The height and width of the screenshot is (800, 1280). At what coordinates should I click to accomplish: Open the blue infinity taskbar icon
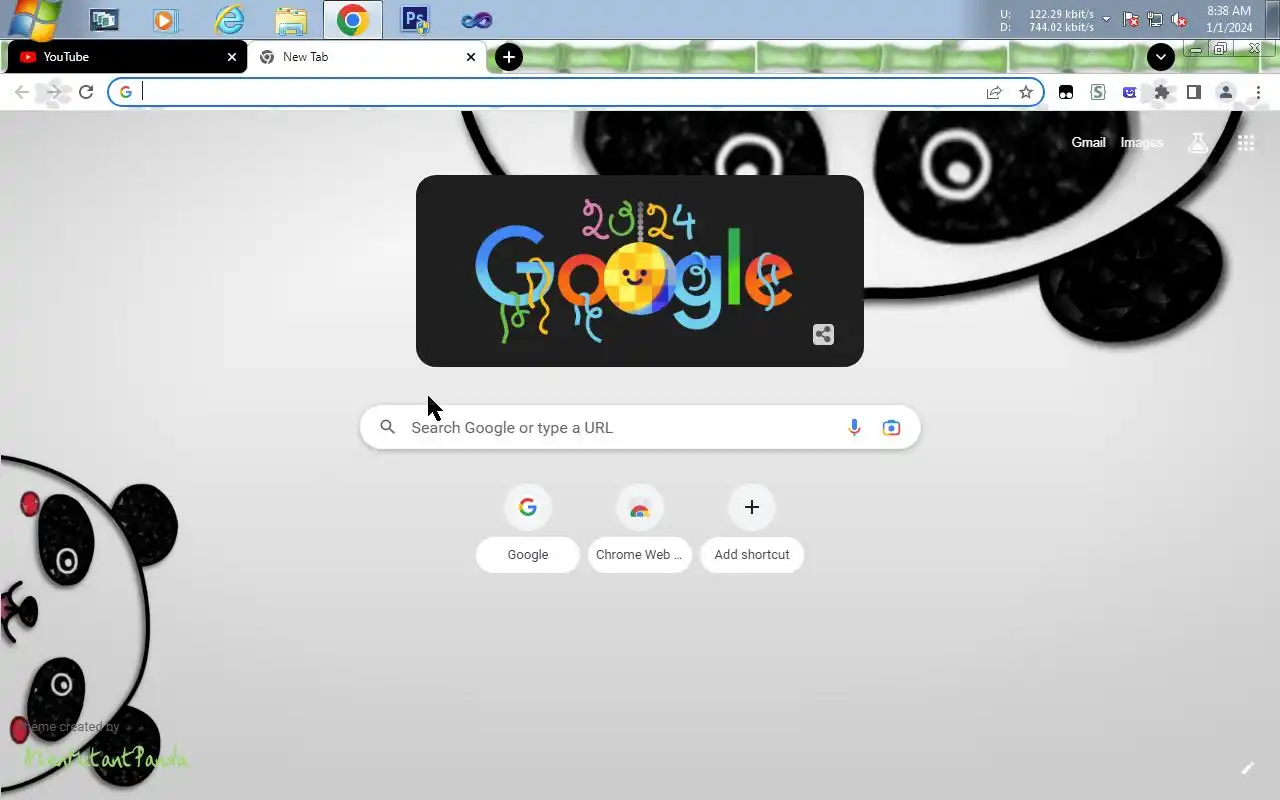point(477,19)
